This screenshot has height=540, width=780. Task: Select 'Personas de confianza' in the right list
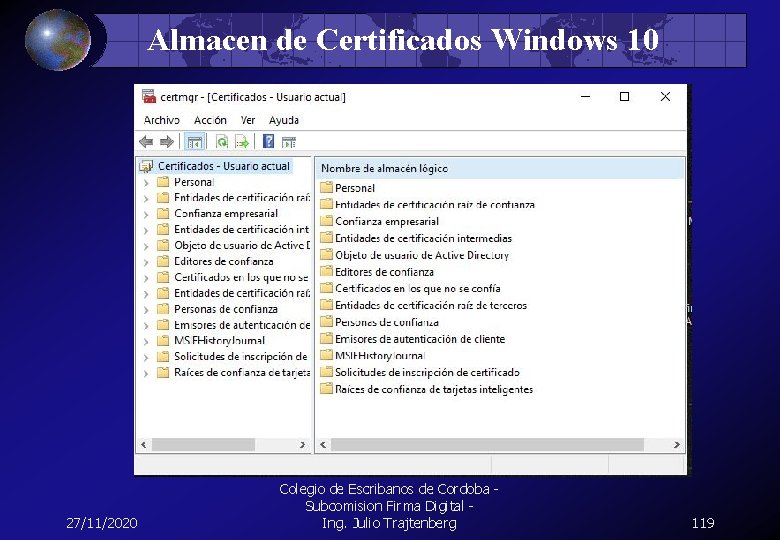[387, 322]
